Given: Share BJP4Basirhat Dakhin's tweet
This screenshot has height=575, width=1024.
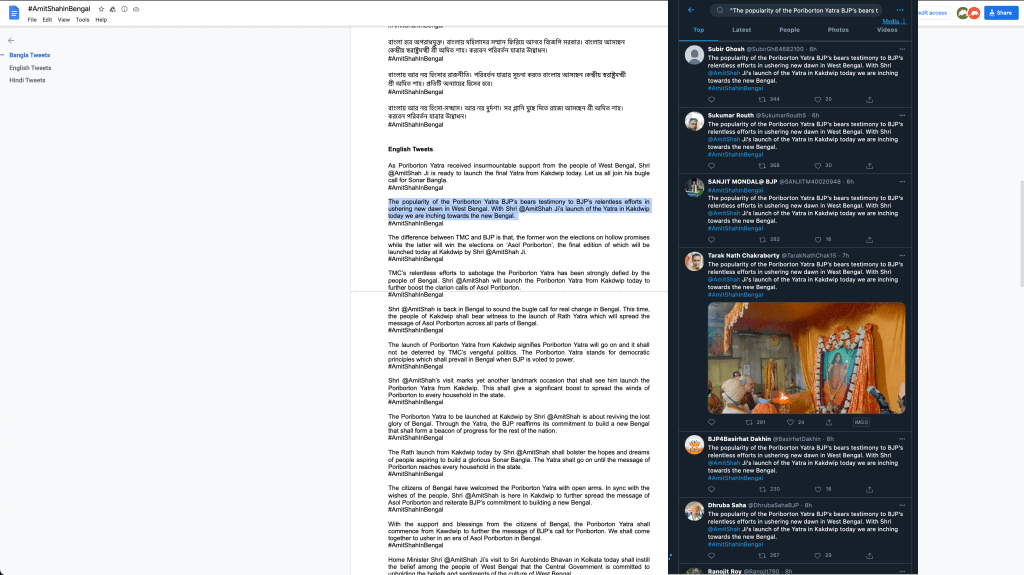Looking at the screenshot, I should (x=869, y=489).
